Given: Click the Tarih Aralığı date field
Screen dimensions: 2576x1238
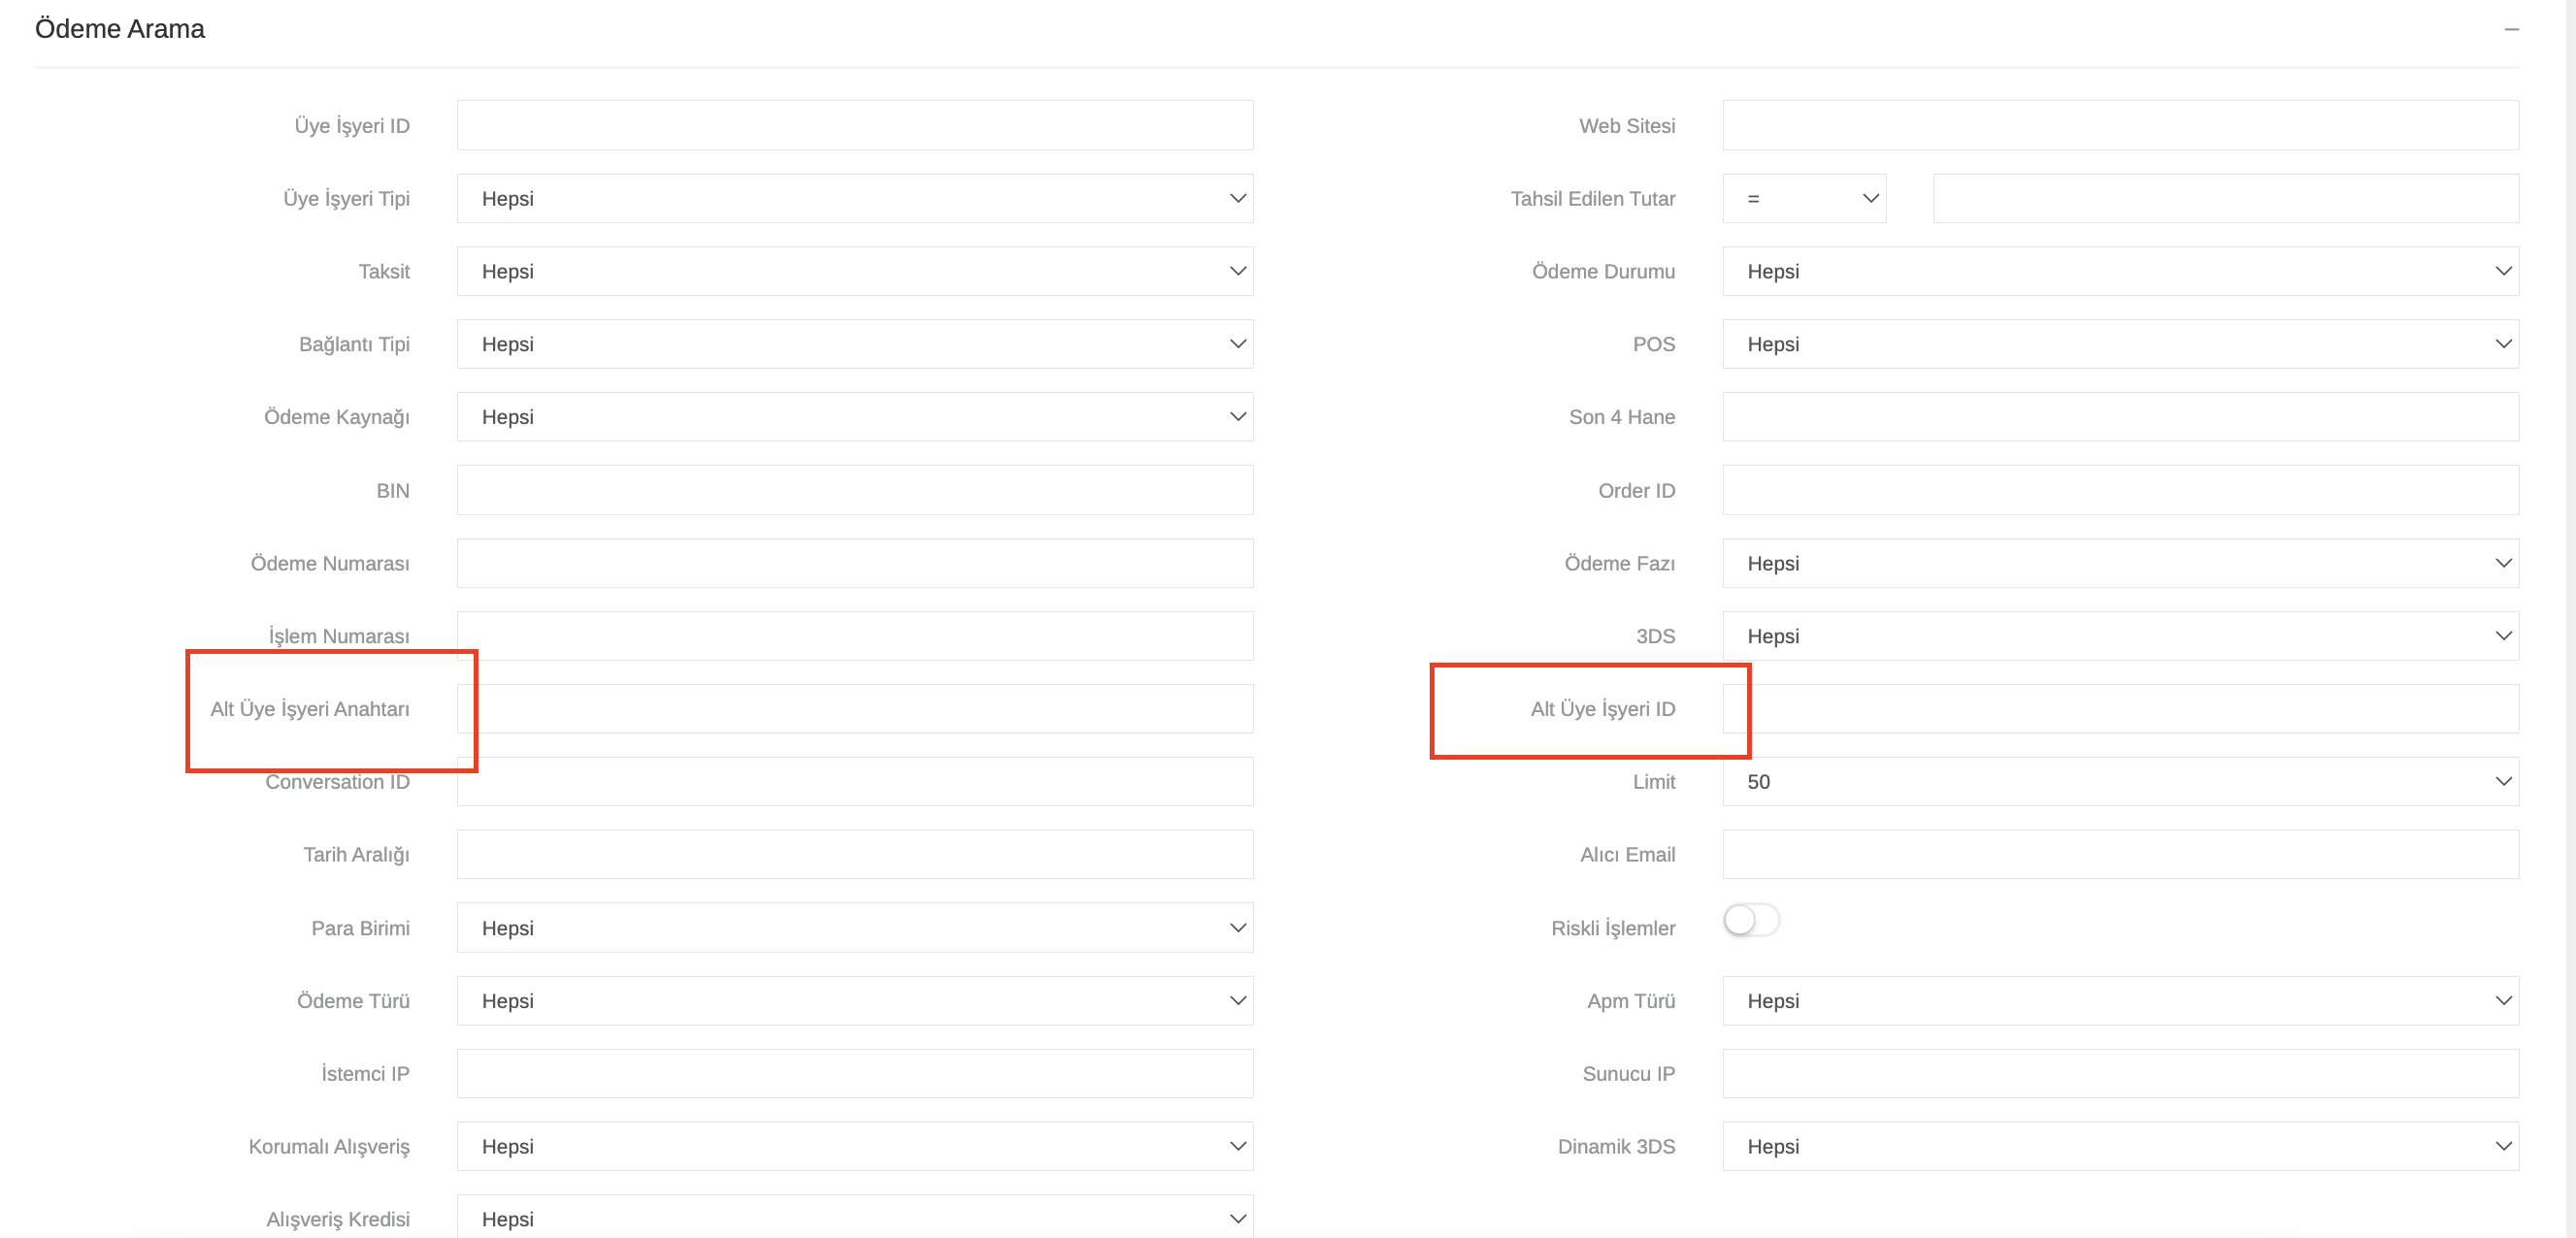Looking at the screenshot, I should click(x=854, y=855).
